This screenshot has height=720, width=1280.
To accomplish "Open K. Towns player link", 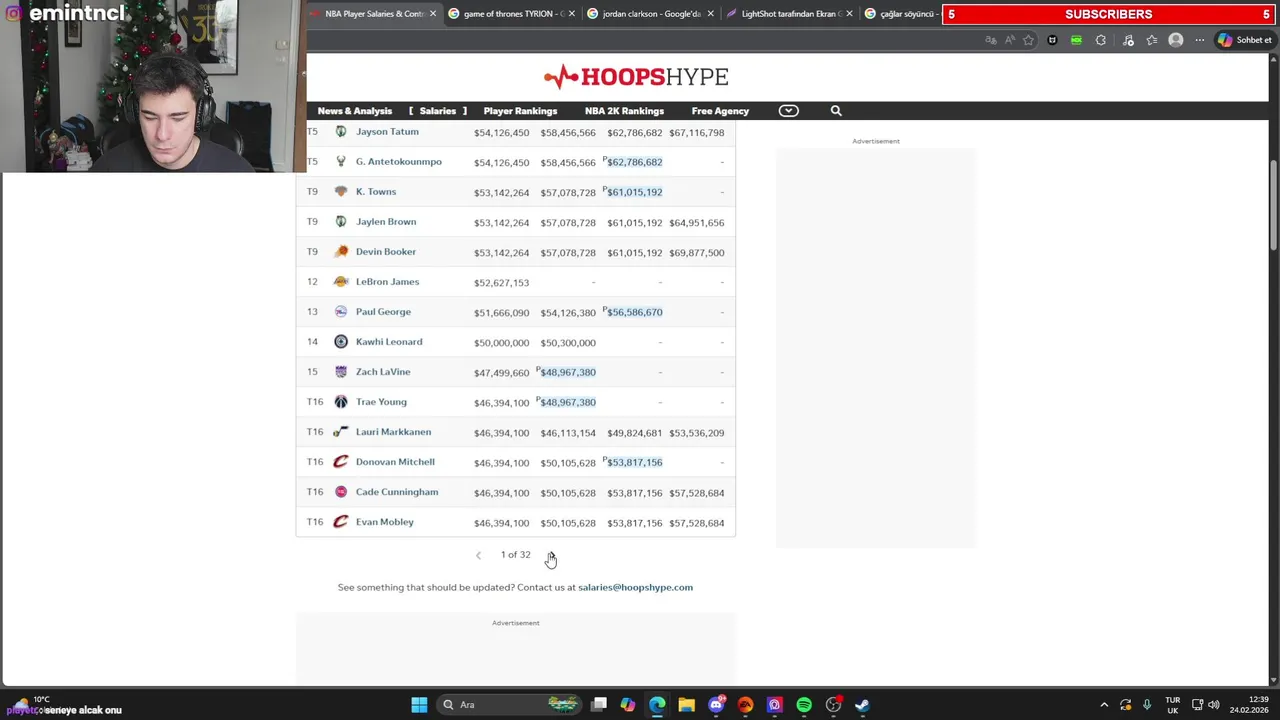I will pos(376,192).
